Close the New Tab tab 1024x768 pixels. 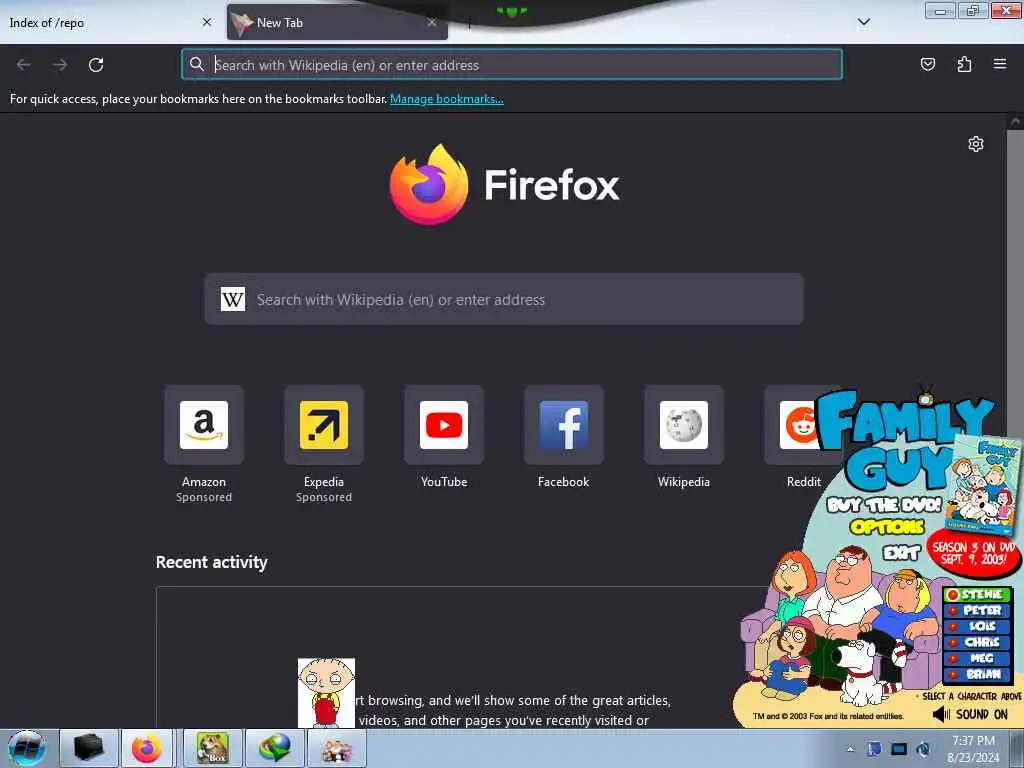click(432, 22)
